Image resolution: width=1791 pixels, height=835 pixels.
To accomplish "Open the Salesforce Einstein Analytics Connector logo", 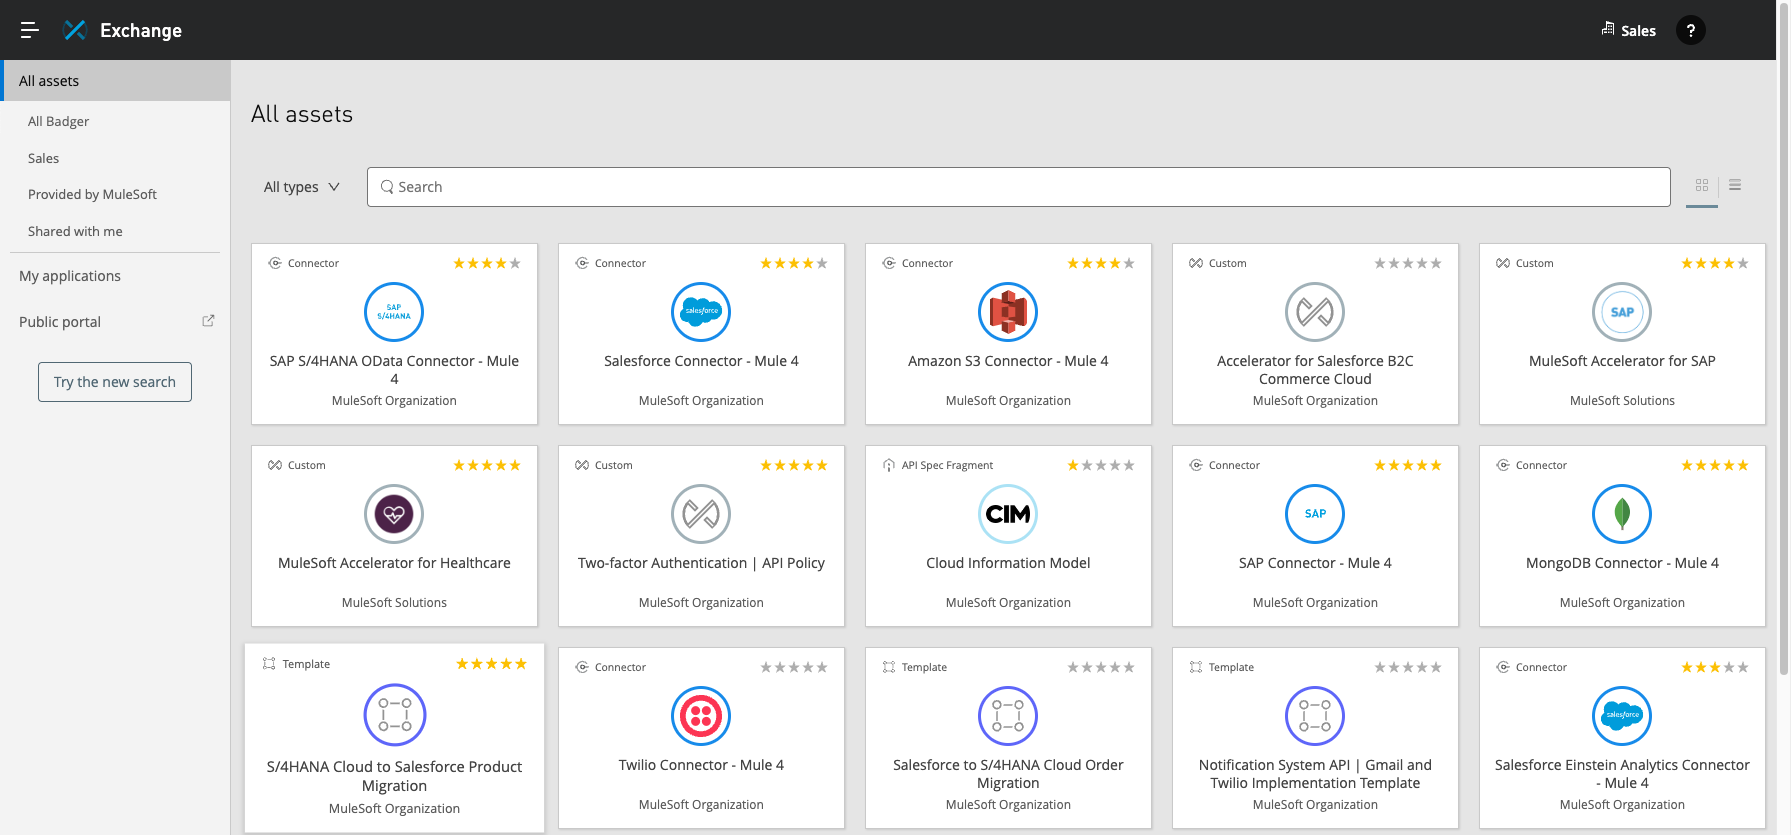I will click(1622, 716).
